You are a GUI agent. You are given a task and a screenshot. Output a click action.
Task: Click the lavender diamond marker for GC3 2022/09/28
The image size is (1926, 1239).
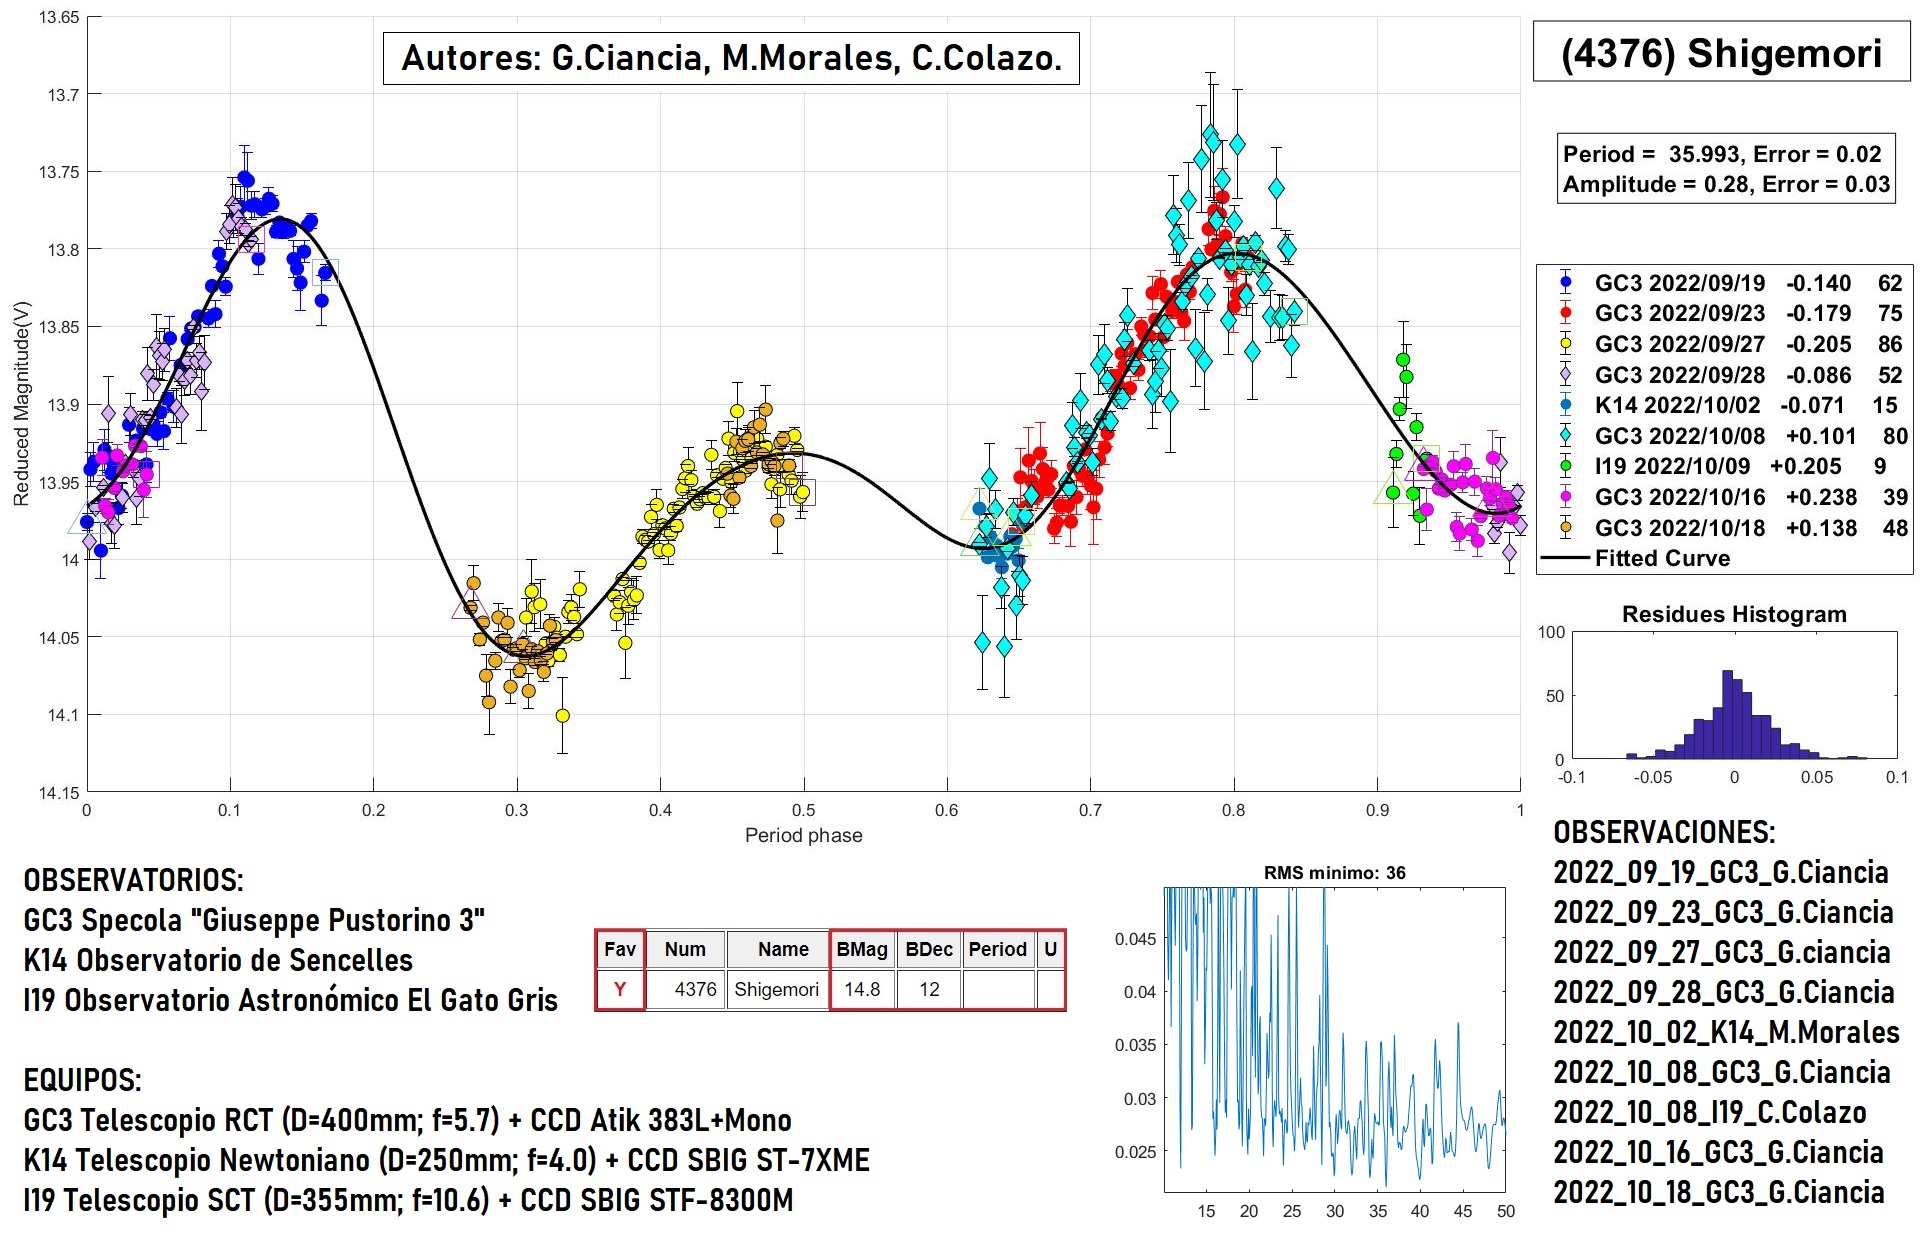point(1565,375)
